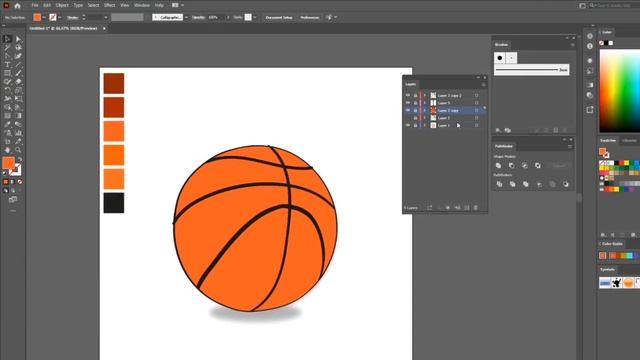
Task: Click target circle of Layer 1
Action: pyautogui.click(x=476, y=125)
